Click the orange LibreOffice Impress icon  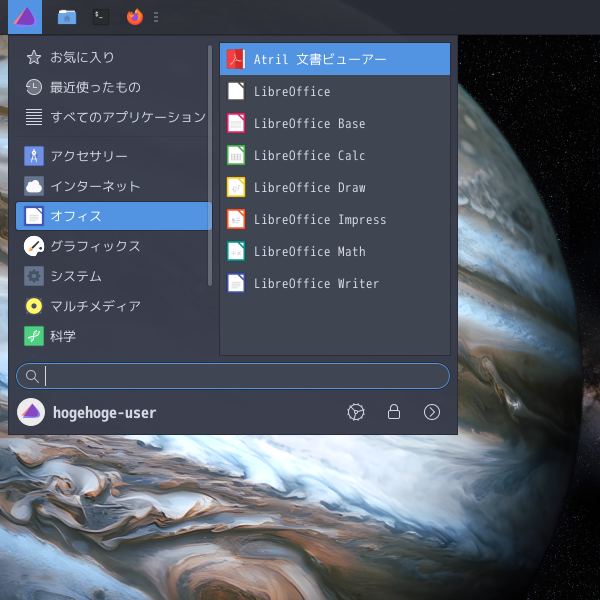236,219
